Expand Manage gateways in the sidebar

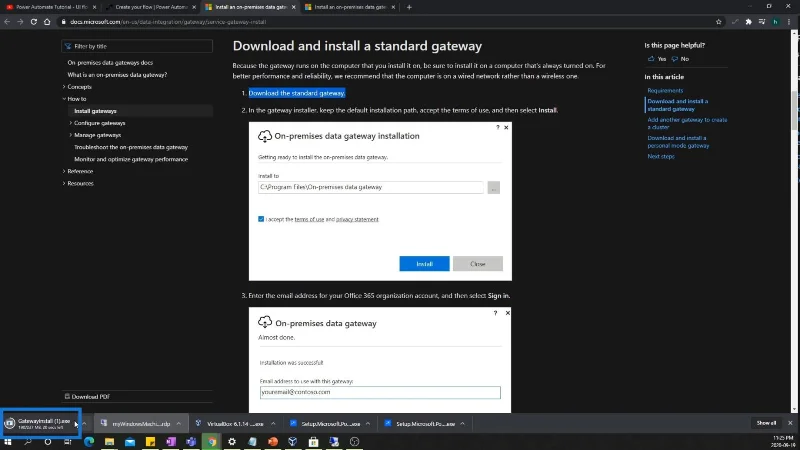(70, 135)
